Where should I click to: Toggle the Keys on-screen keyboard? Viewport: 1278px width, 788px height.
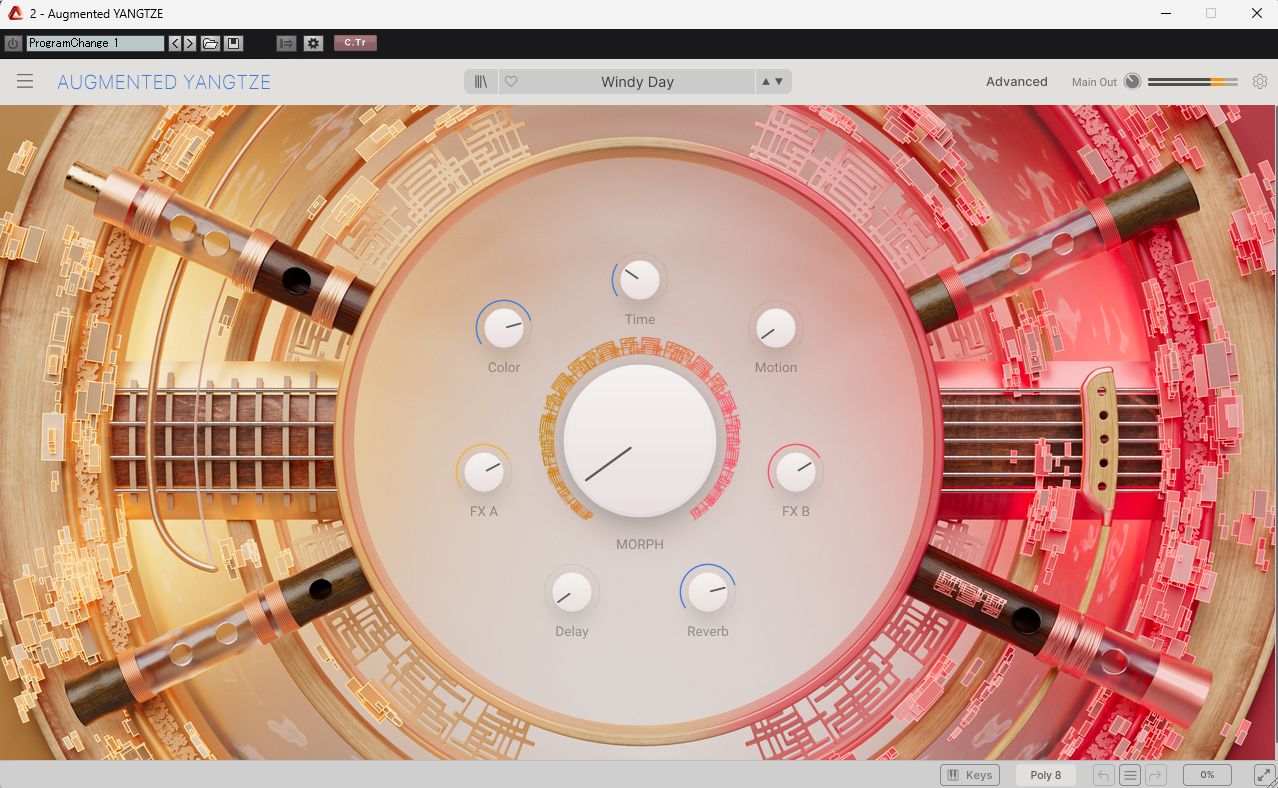[x=969, y=775]
